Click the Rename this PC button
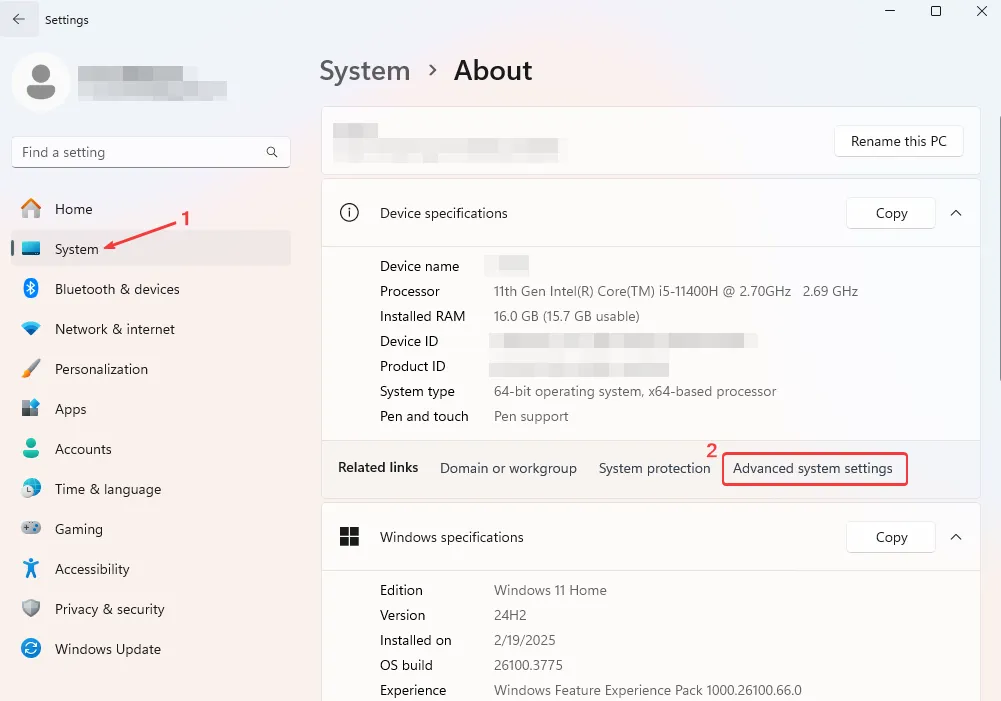The height and width of the screenshot is (701, 1001). (898, 142)
